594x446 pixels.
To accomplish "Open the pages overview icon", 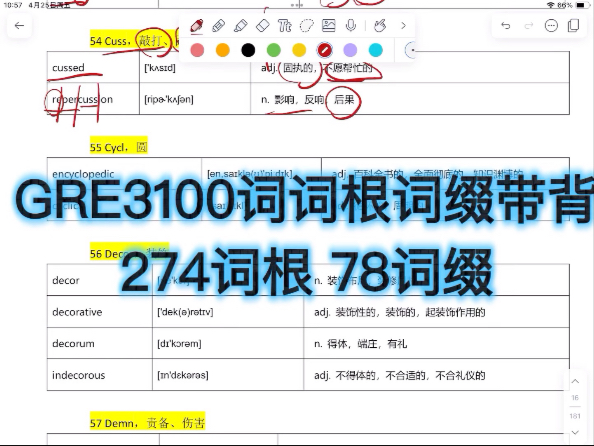I will 574,26.
